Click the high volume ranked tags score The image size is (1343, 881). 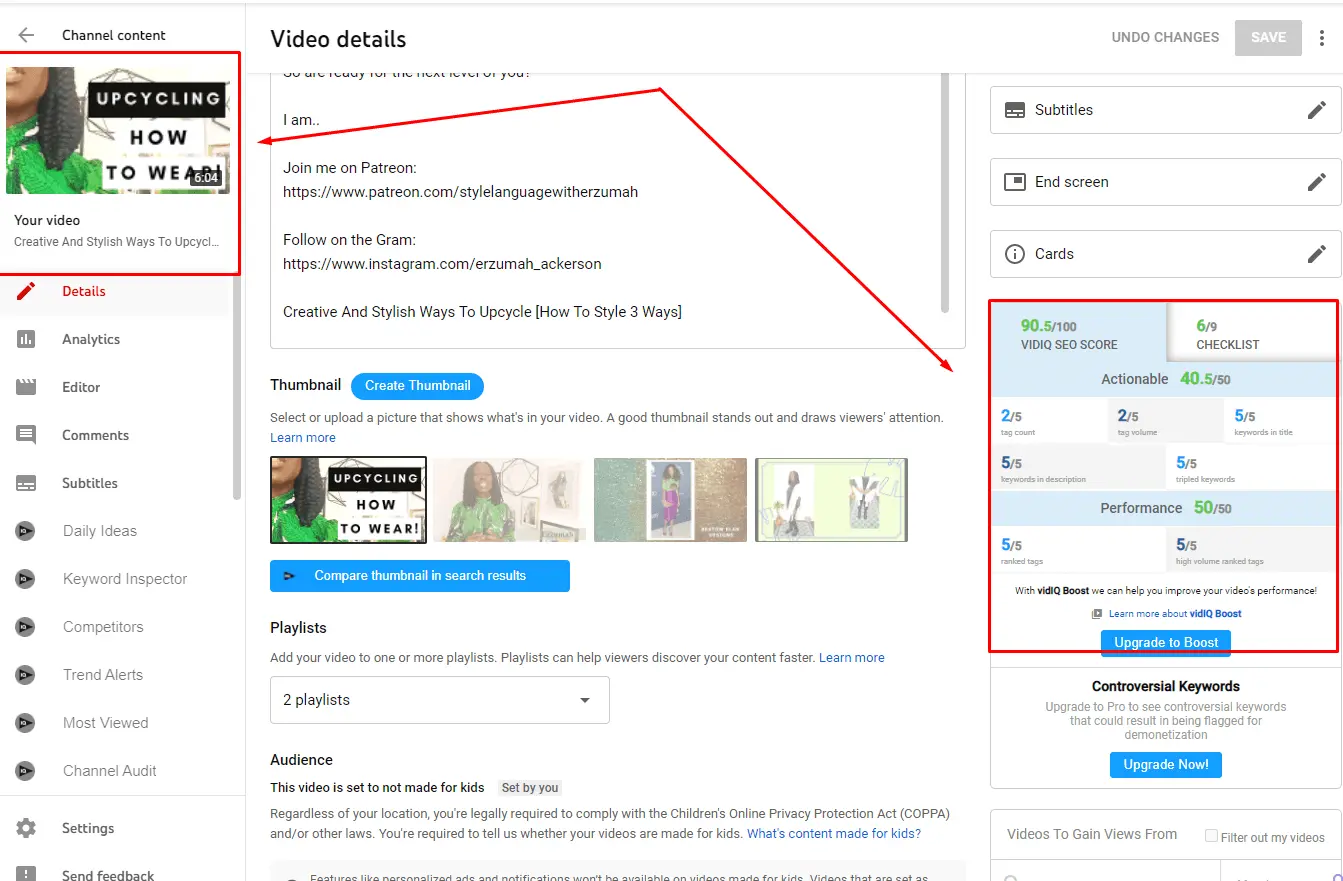1253,549
